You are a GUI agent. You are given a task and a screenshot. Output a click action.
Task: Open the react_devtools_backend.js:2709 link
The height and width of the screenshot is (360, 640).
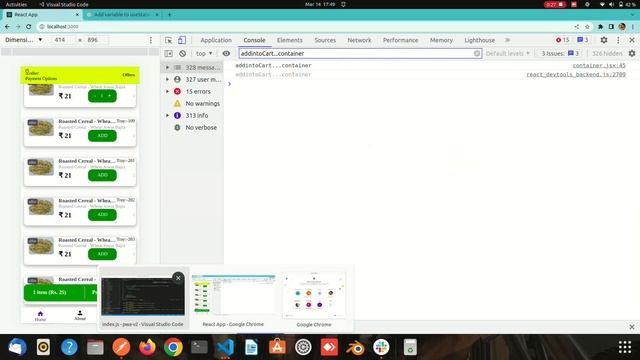[x=576, y=75]
